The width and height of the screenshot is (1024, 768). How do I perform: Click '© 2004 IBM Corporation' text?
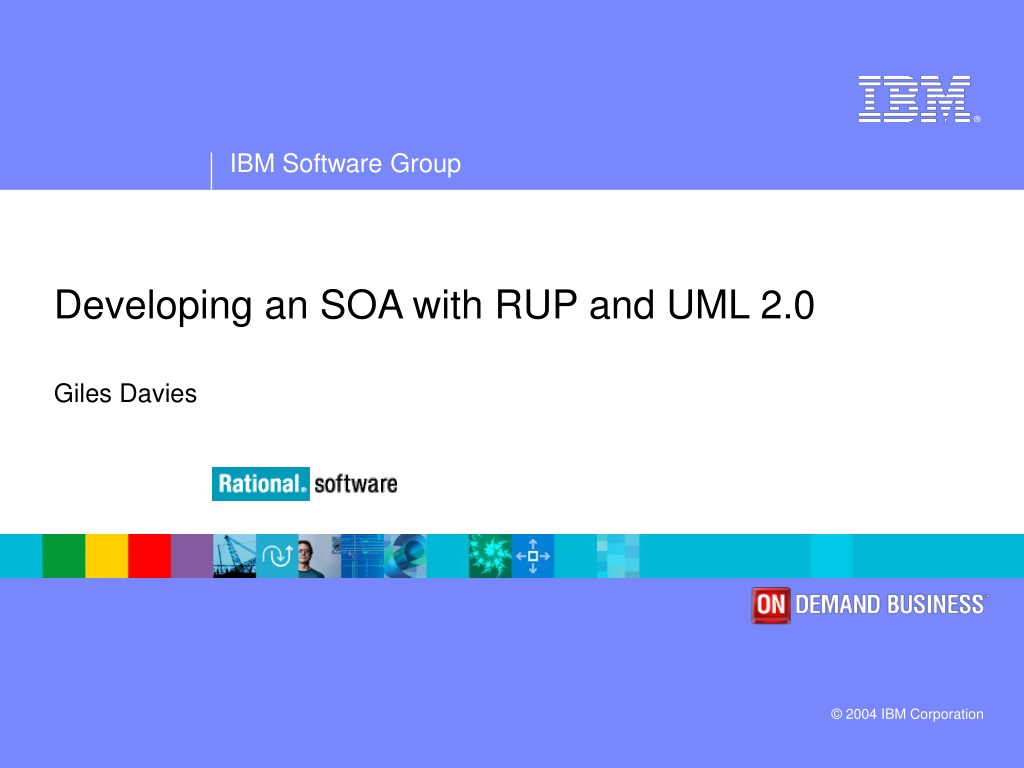[x=907, y=714]
